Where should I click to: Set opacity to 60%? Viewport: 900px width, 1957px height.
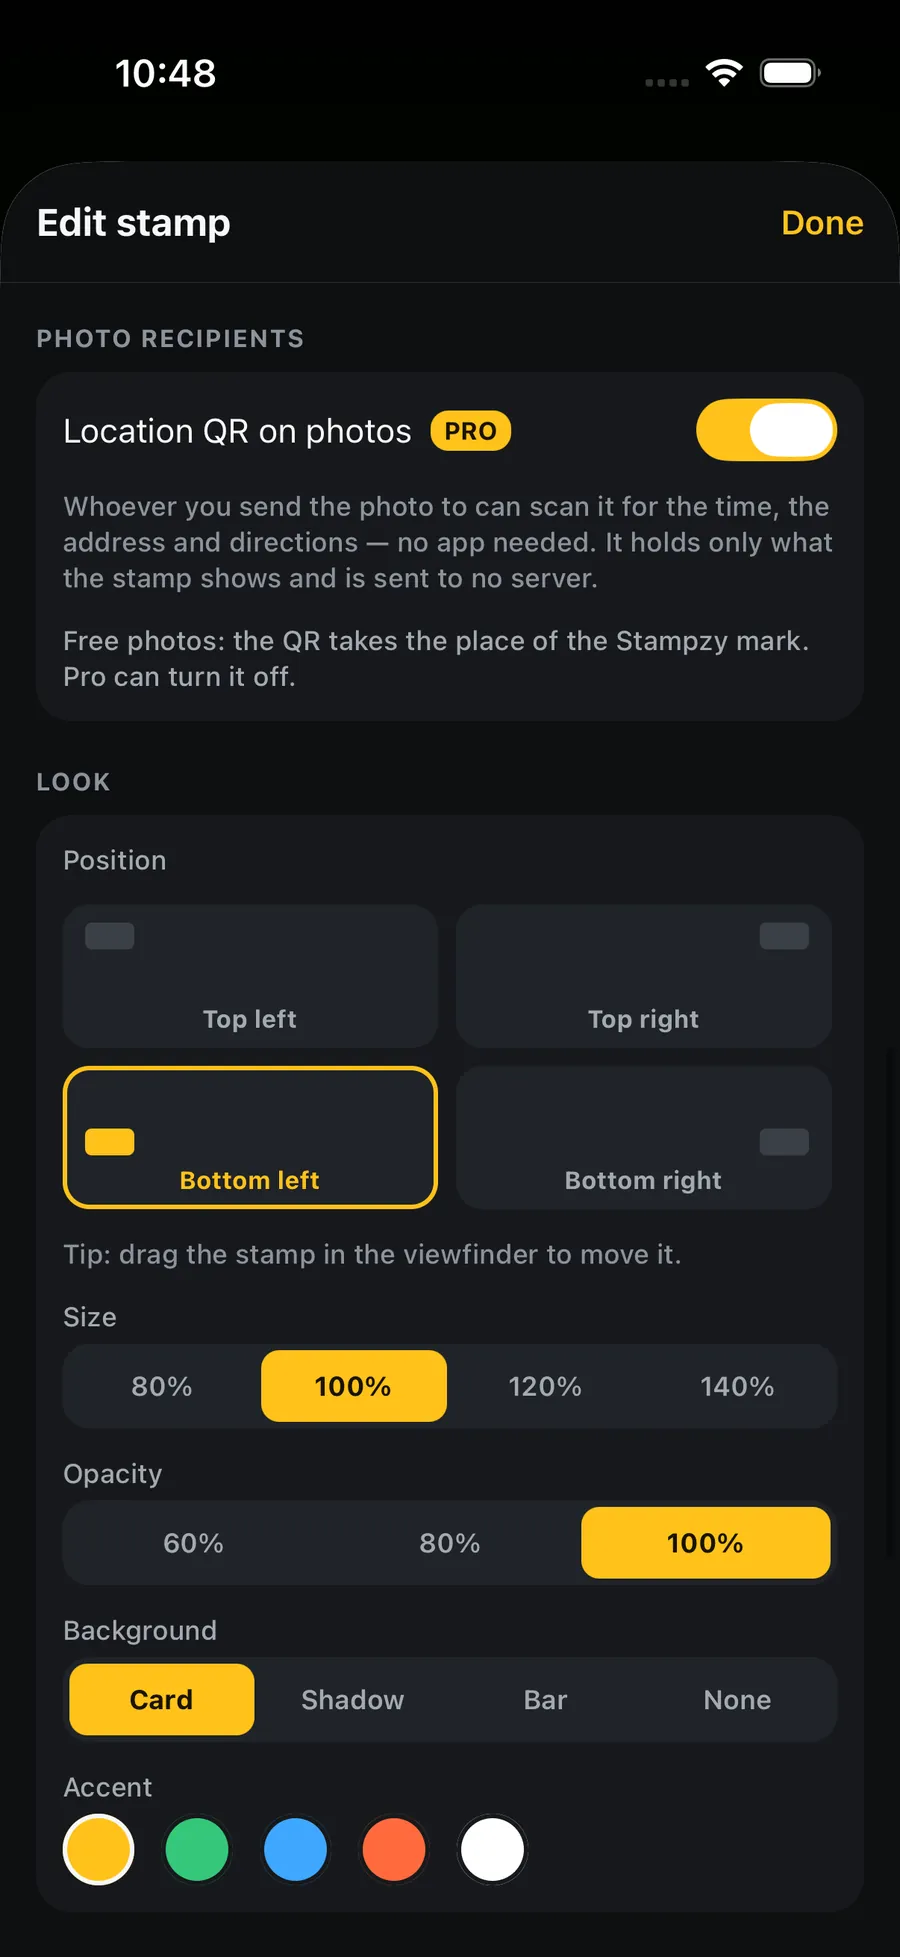tap(194, 1543)
